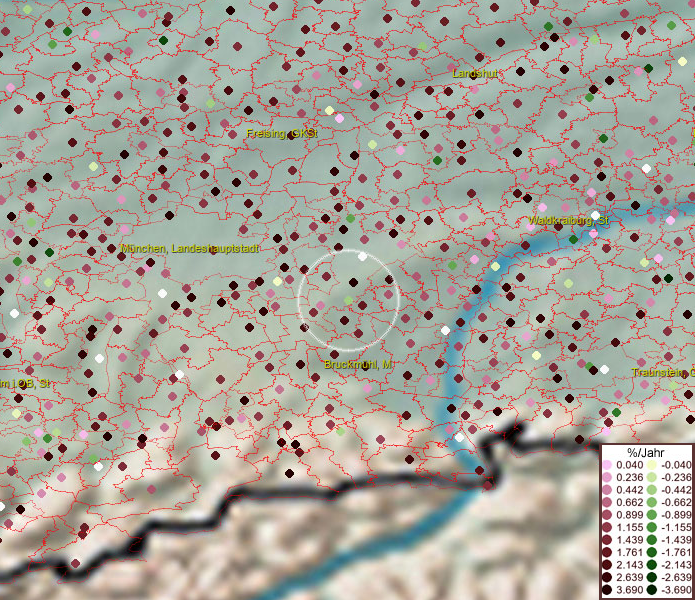Click the white marker inside the highlighted circle
Image resolution: width=695 pixels, height=600 pixels.
click(x=362, y=257)
